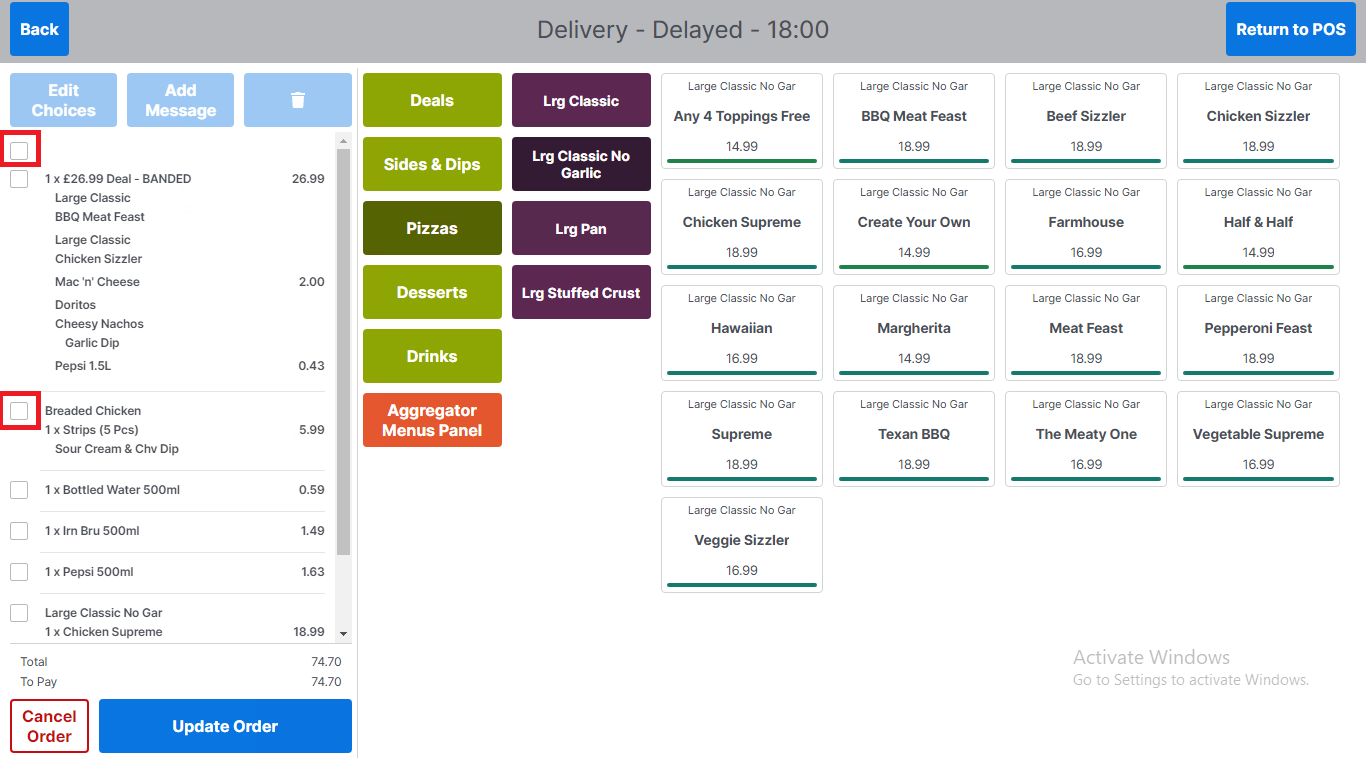Image resolution: width=1366 pixels, height=760 pixels.
Task: Open Aggregator Menus Panel
Action: coord(432,420)
